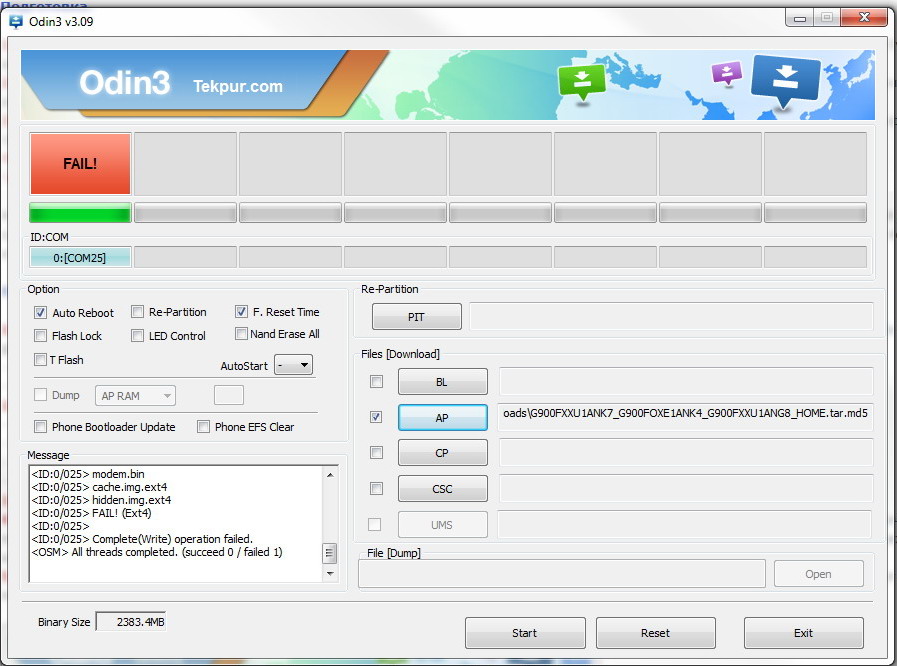Click the AP file path field
The width and height of the screenshot is (897, 666).
click(x=685, y=417)
